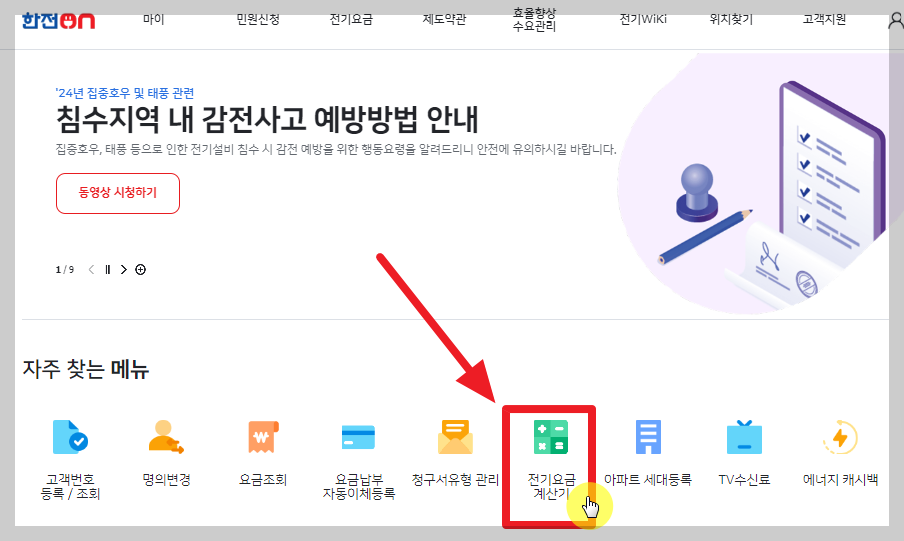Open the user profile icon
Image resolution: width=904 pixels, height=541 pixels.
895,21
